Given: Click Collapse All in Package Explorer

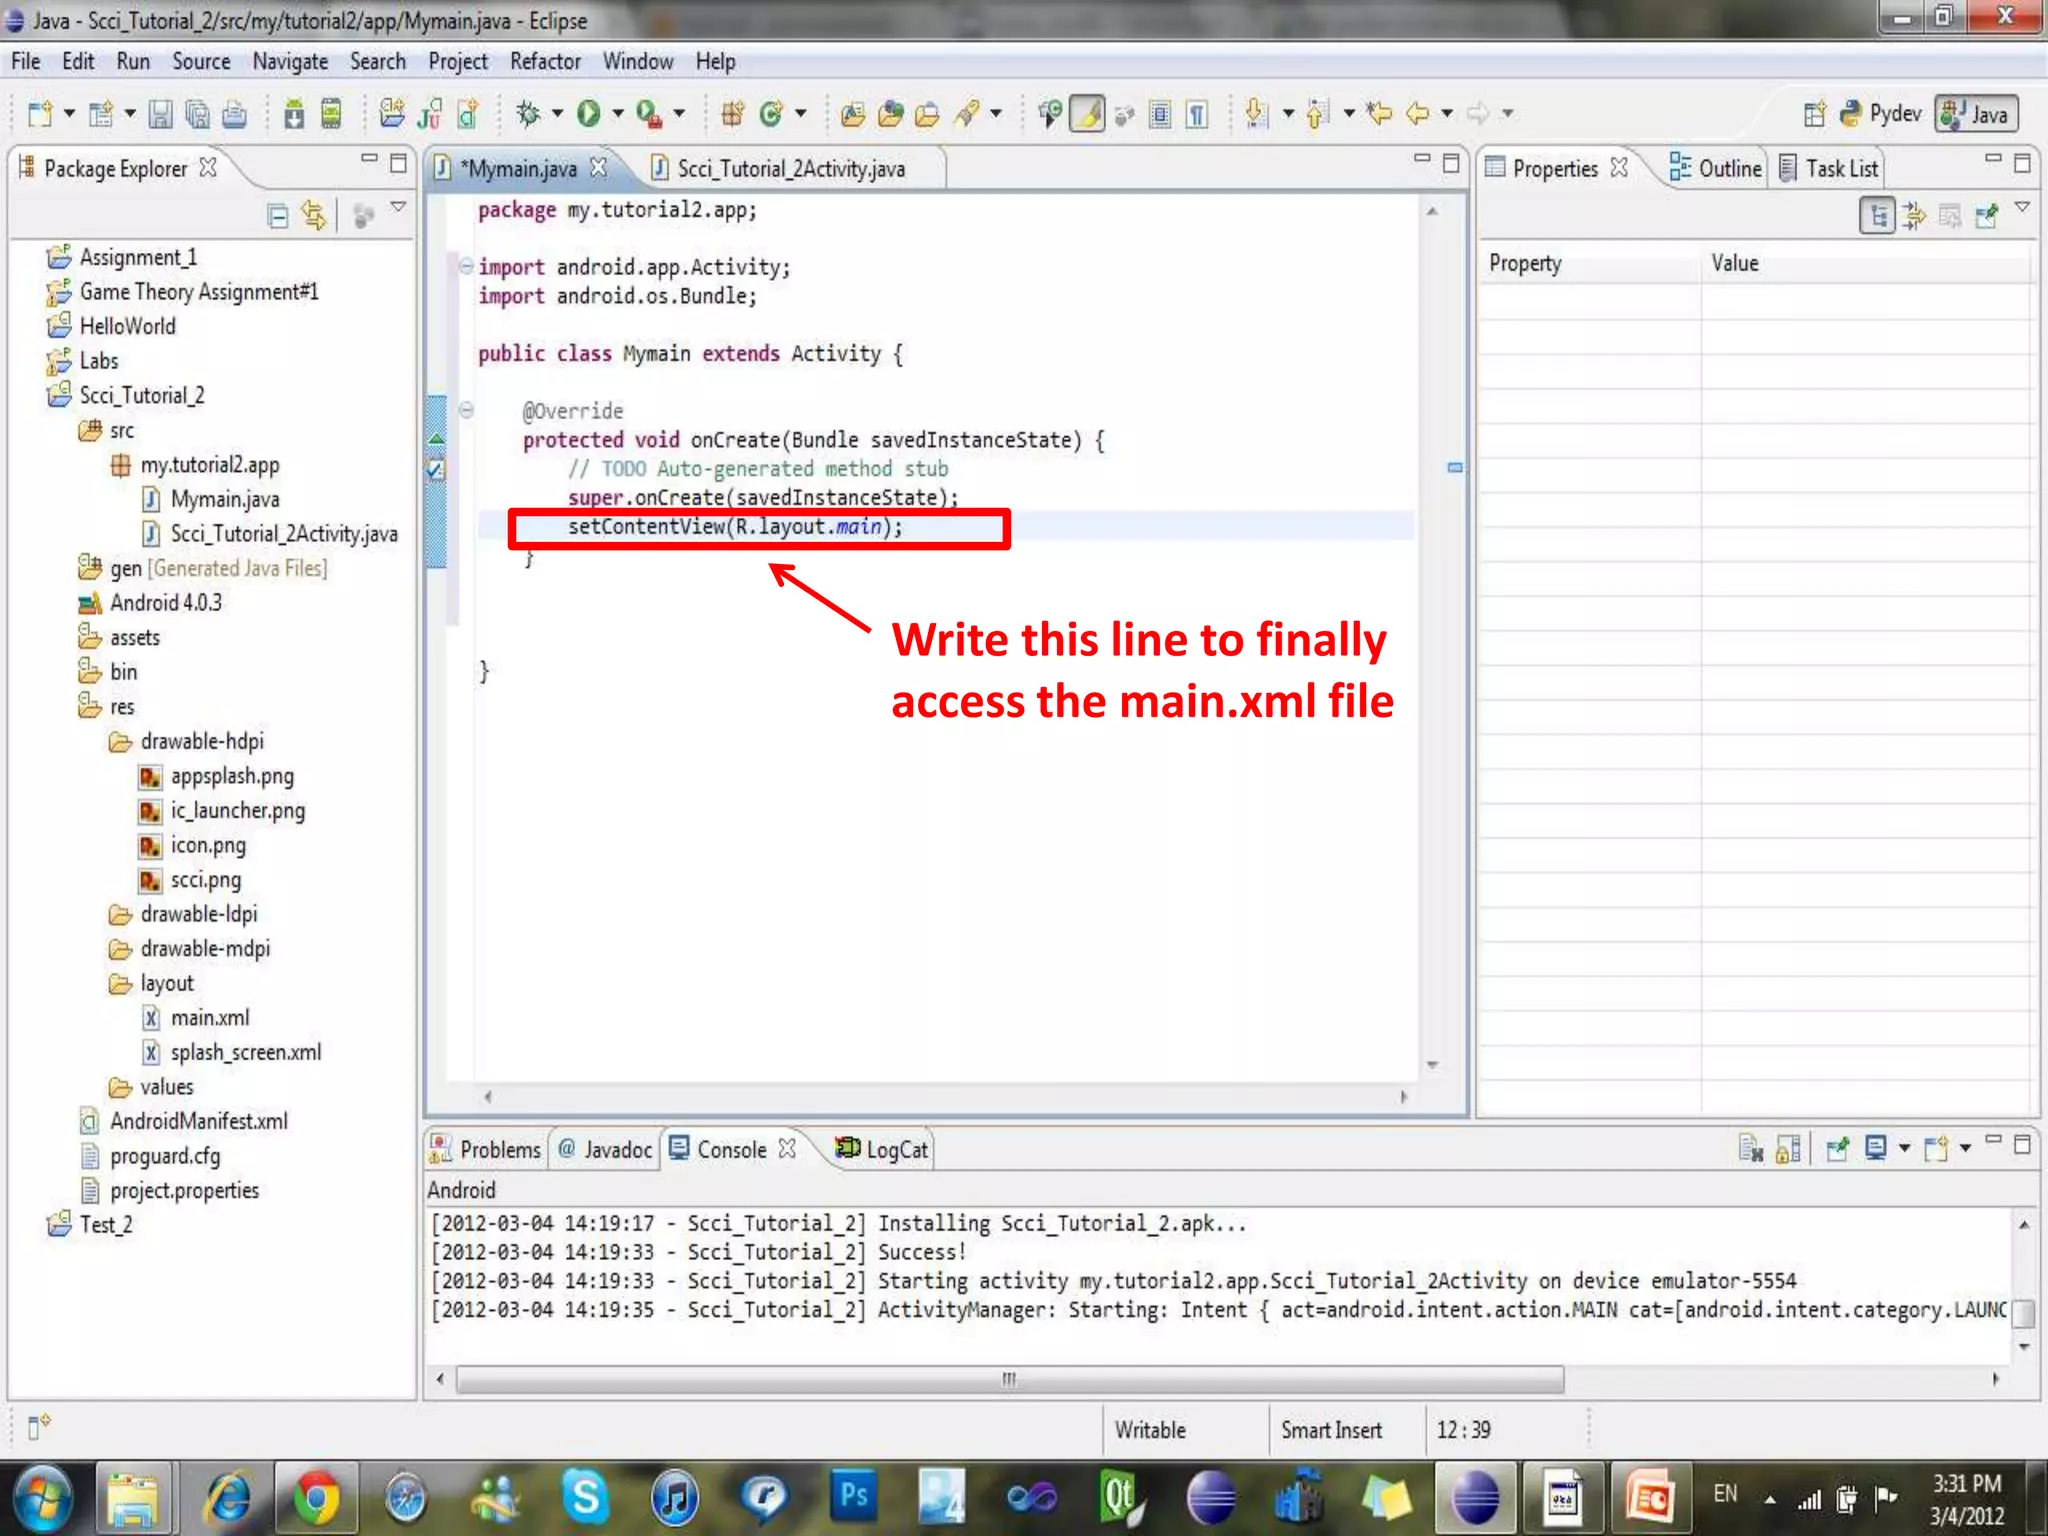Looking at the screenshot, I should (x=278, y=215).
